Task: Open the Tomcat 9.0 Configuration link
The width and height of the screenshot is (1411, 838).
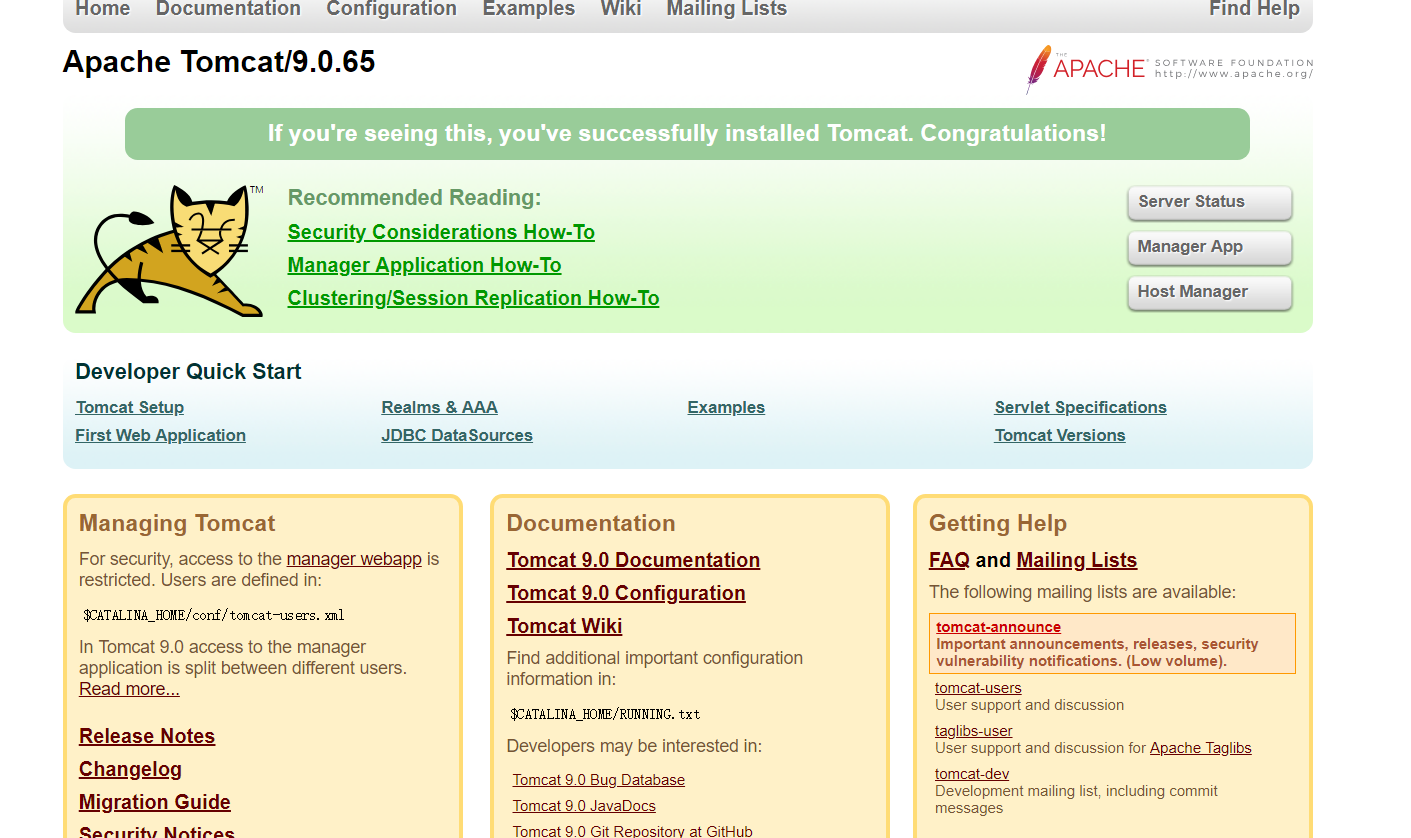Action: click(x=626, y=593)
